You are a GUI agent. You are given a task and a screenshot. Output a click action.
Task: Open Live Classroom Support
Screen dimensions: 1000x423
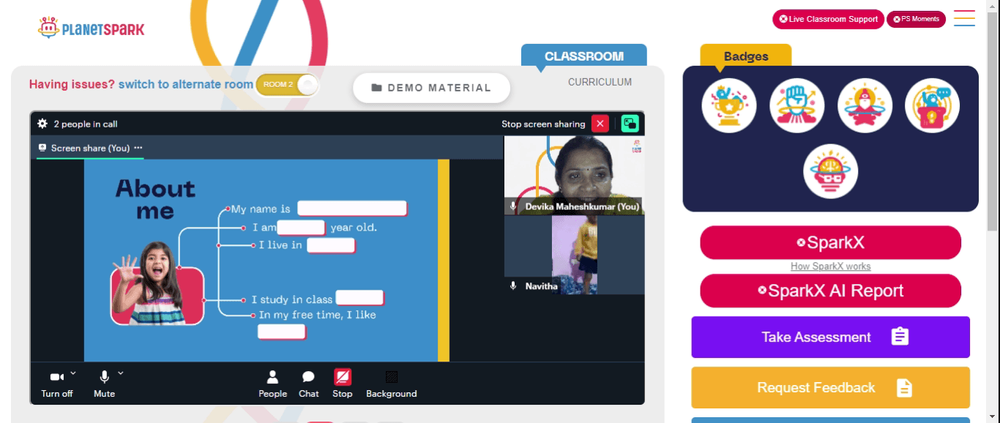[x=828, y=19]
